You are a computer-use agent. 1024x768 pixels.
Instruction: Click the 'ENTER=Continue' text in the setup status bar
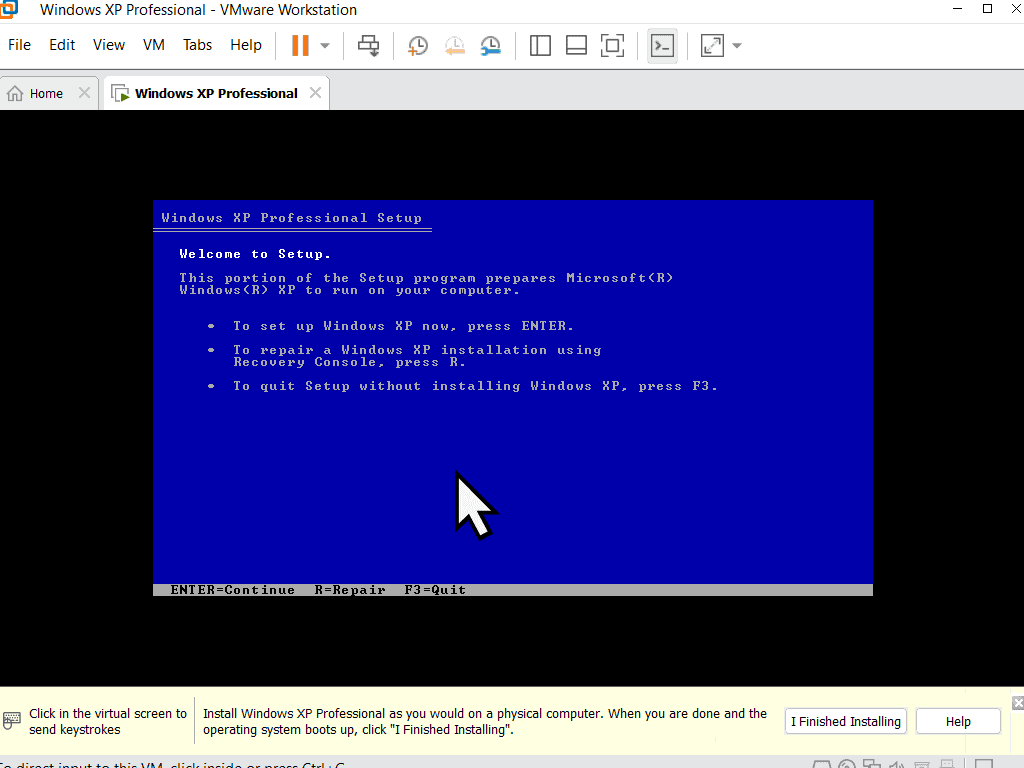(x=232, y=590)
